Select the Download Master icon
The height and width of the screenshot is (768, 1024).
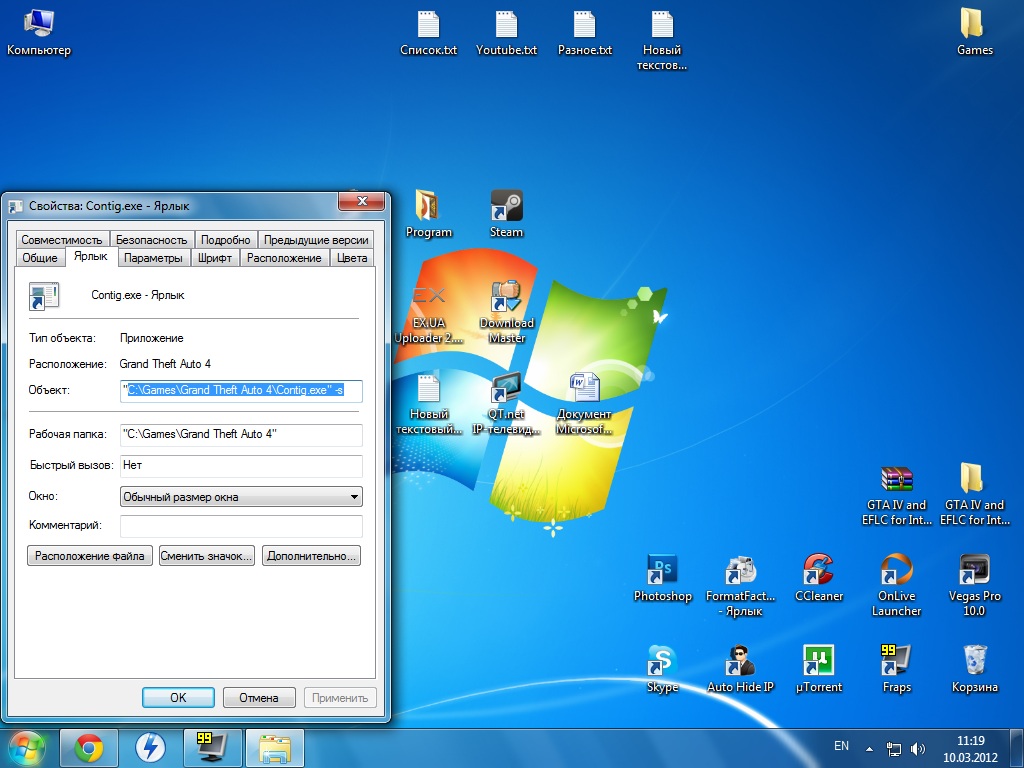(x=506, y=300)
